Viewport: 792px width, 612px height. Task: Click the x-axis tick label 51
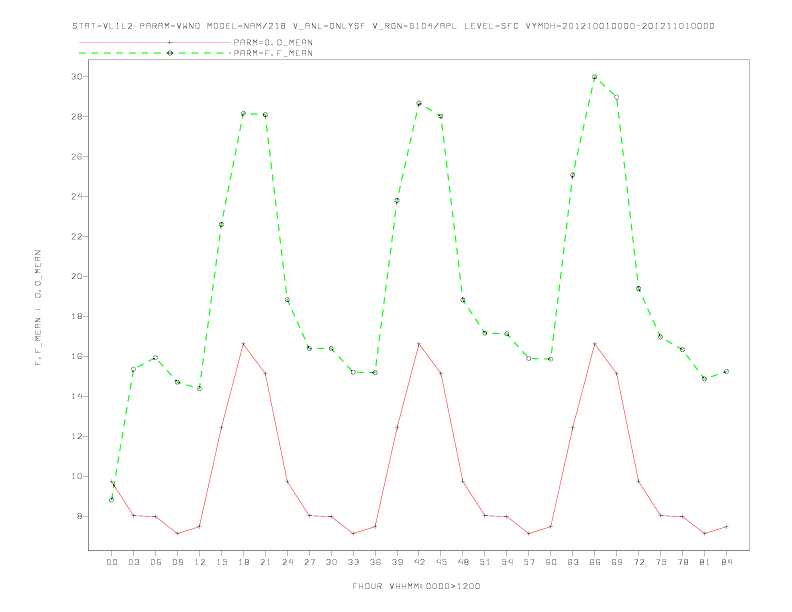(x=485, y=562)
